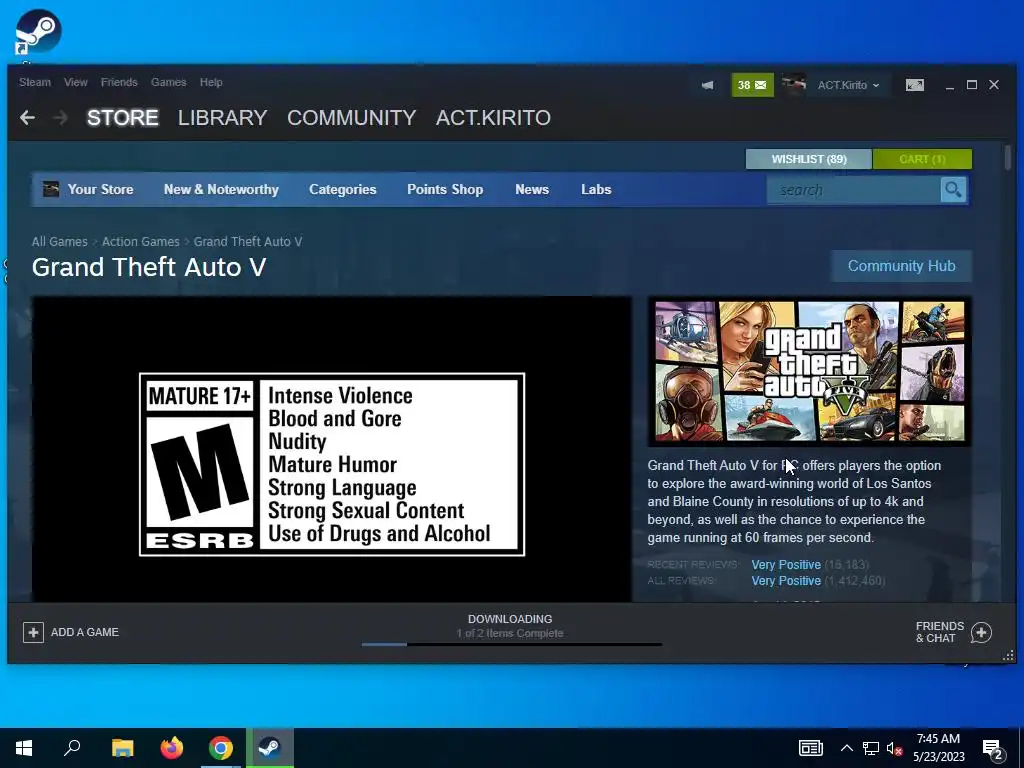This screenshot has height=768, width=1024.
Task: Open the Your Store dropdown menu
Action: (101, 189)
